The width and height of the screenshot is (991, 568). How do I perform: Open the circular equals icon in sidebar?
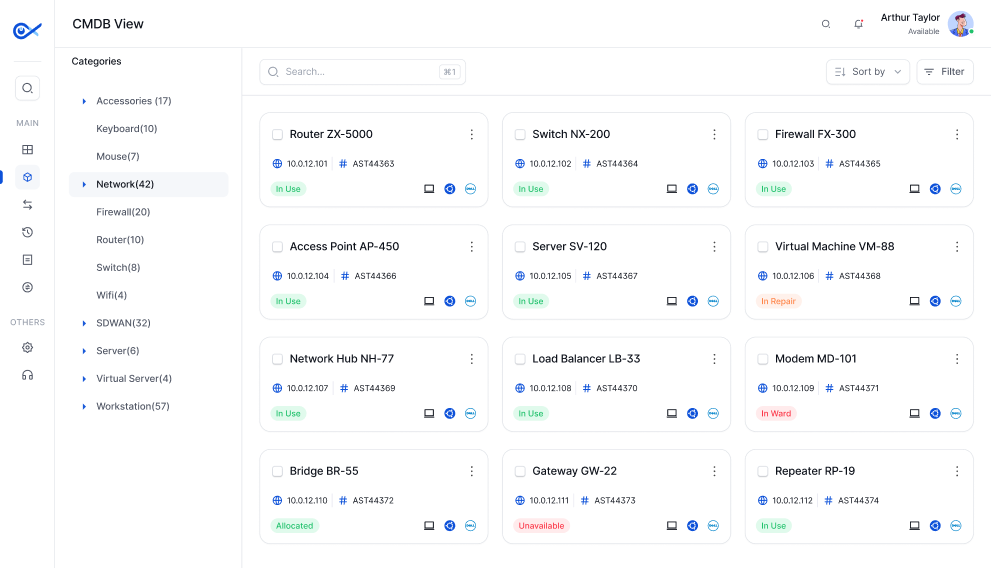(27, 287)
